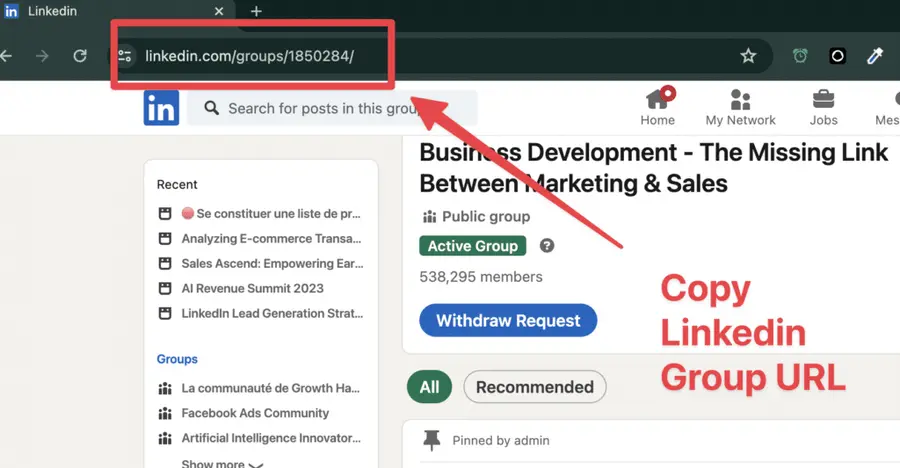
Task: Open LinkedIn Lead Generation Strat... event
Action: pyautogui.click(x=272, y=314)
